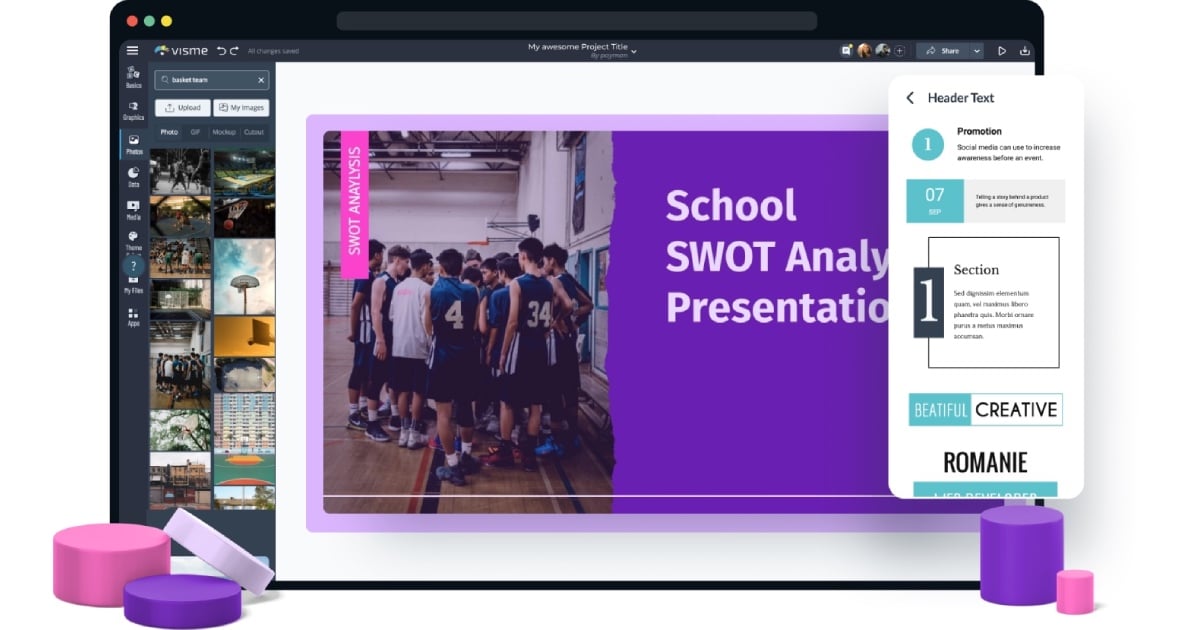The height and width of the screenshot is (630, 1200).
Task: Open the hamburger menu in Visme
Action: pyautogui.click(x=132, y=51)
